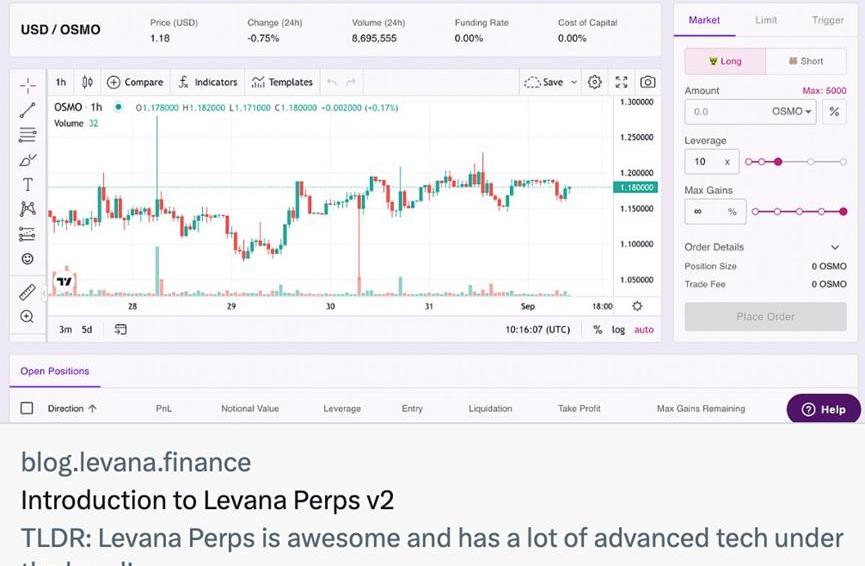Open the Save layout dropdown arrow
This screenshot has width=865, height=566.
pyautogui.click(x=574, y=82)
